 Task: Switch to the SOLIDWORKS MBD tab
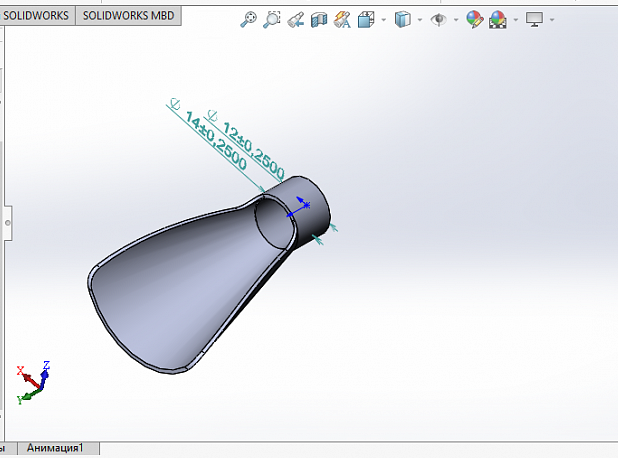coord(128,16)
